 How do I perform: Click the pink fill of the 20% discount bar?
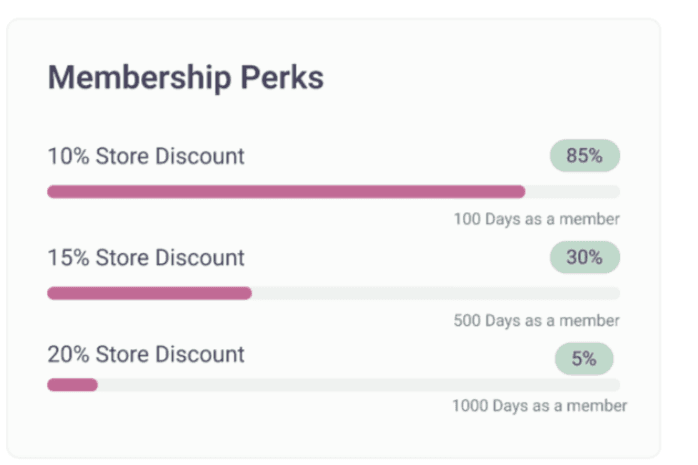(x=72, y=384)
